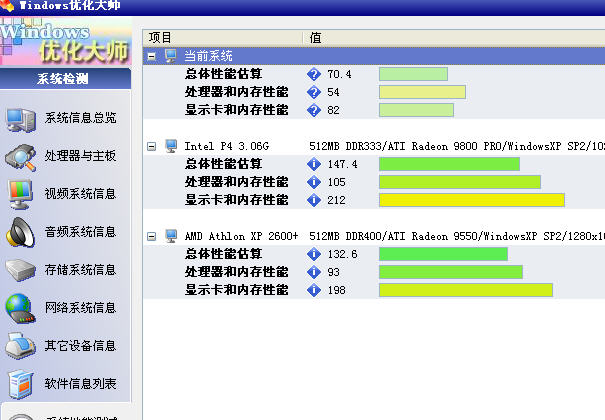Open 音频系统信息 speaker icon
605x420 pixels.
20,232
